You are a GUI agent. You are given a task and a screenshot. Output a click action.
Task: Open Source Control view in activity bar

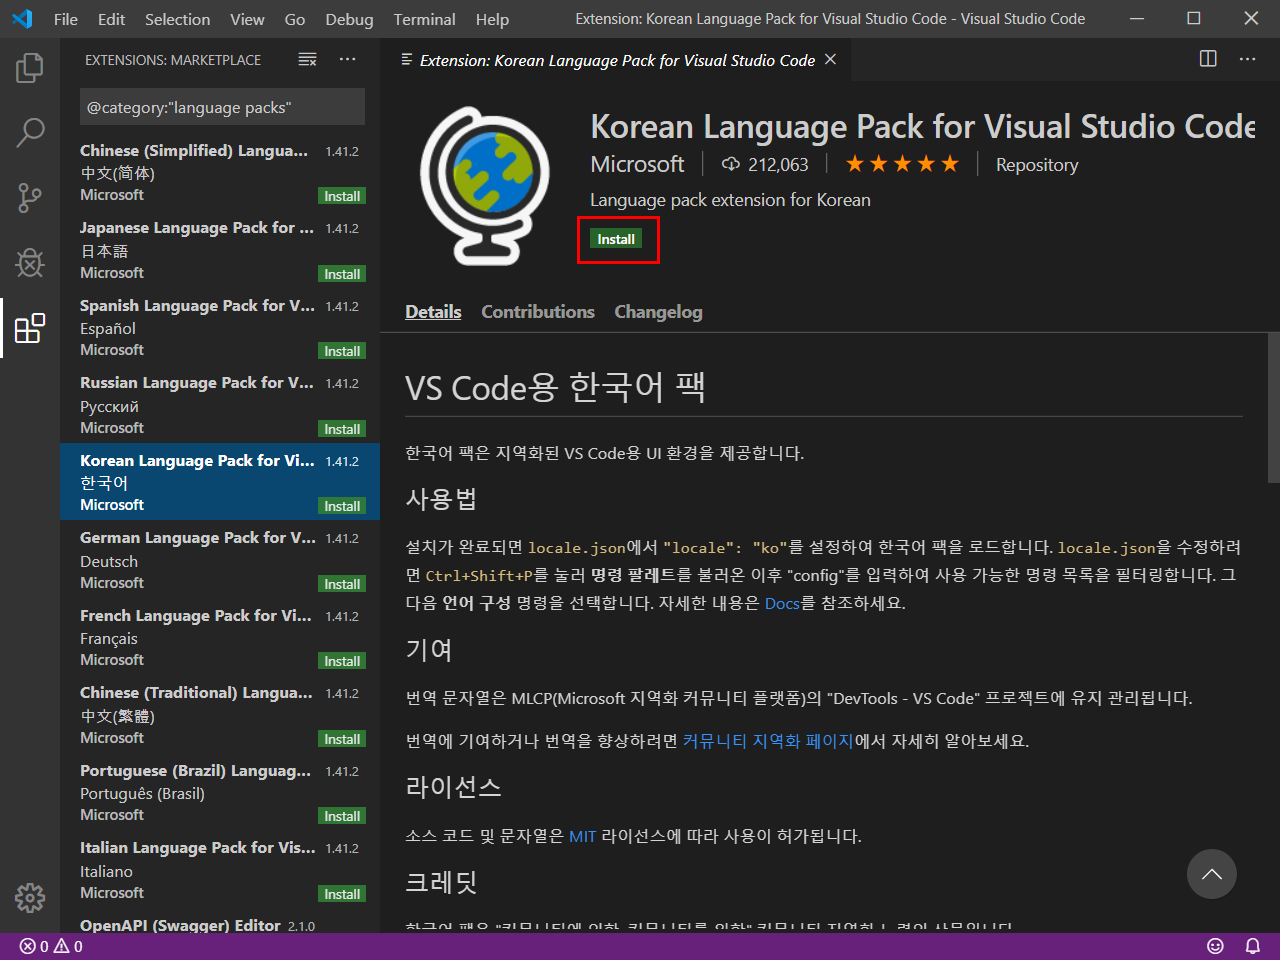[x=30, y=198]
